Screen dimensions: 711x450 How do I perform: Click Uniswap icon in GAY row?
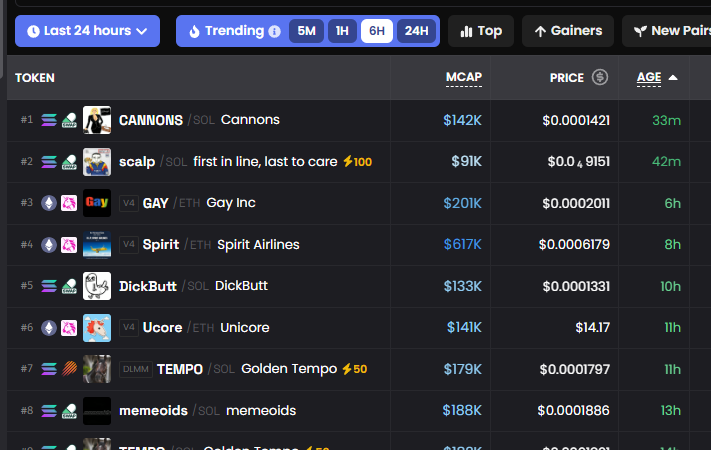pyautogui.click(x=69, y=203)
